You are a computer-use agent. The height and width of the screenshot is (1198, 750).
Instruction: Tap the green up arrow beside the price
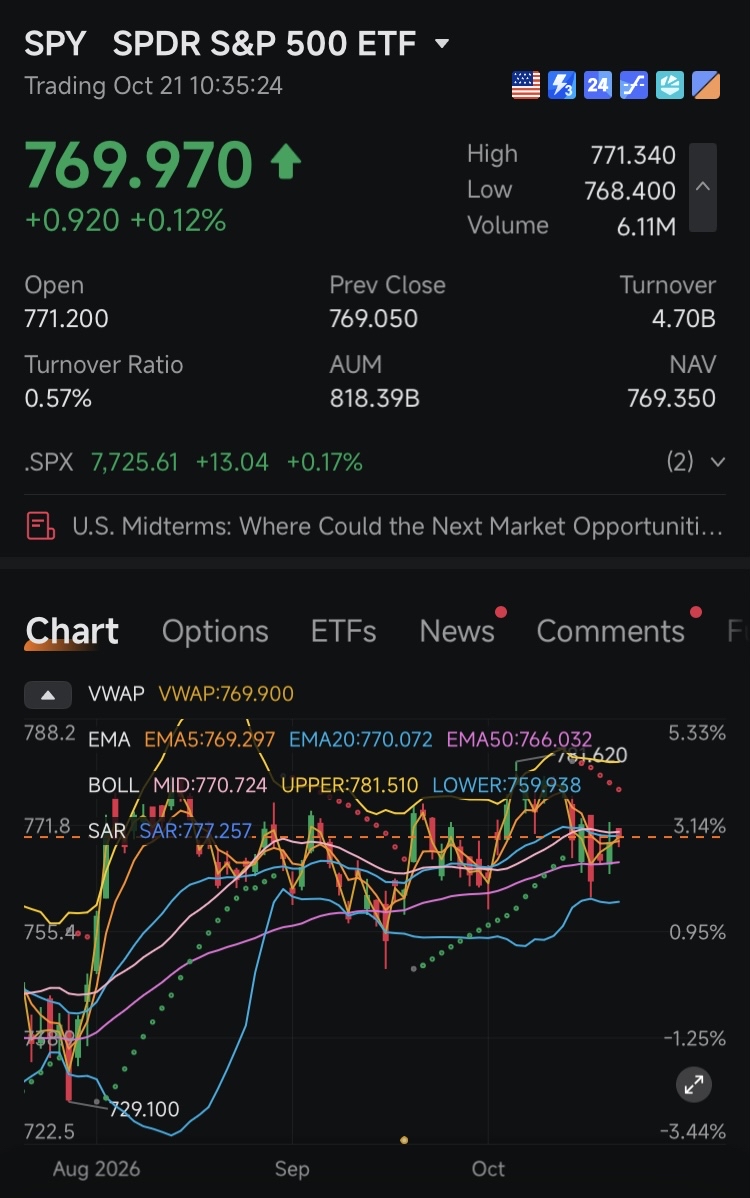(286, 162)
